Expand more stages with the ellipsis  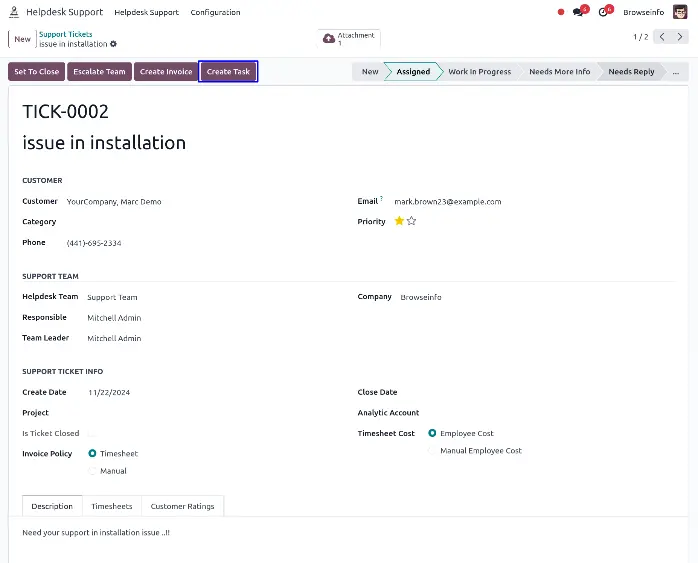pos(676,72)
